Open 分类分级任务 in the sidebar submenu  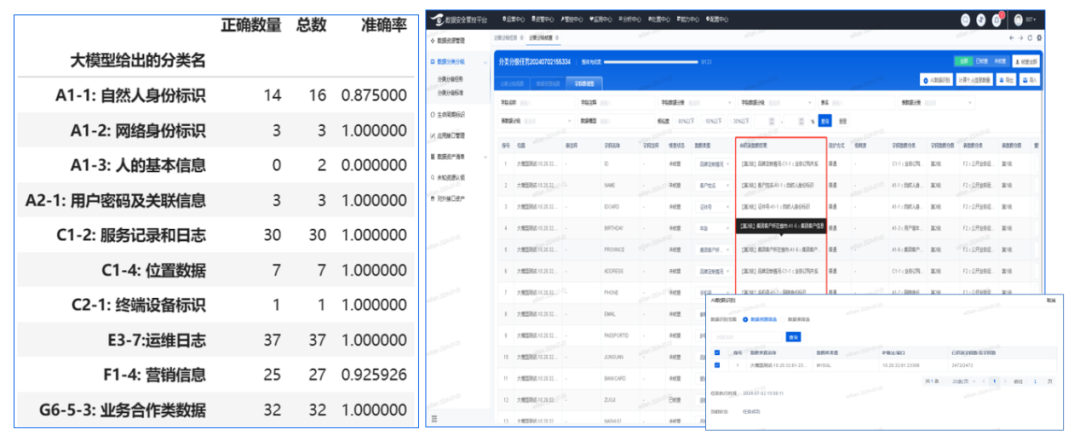(450, 79)
